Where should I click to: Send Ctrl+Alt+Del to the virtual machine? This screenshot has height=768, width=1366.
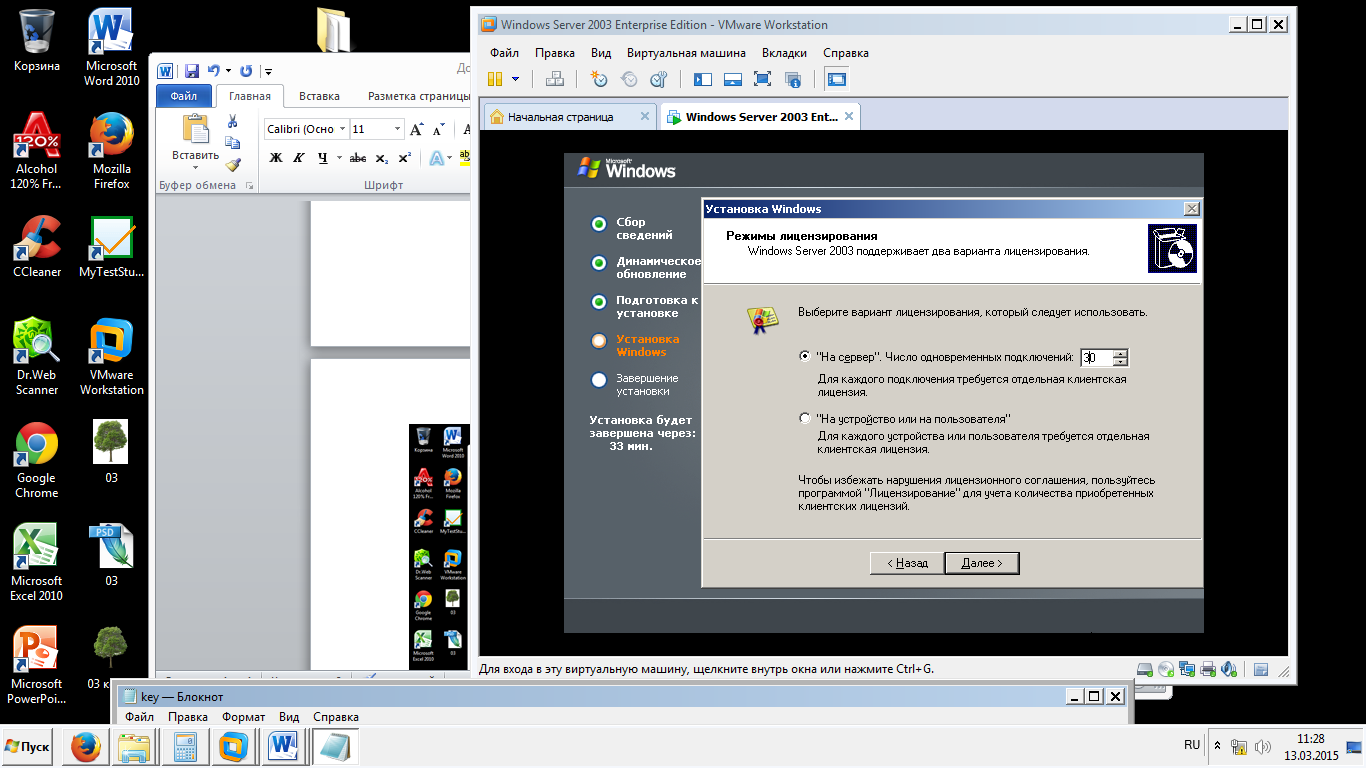(555, 79)
